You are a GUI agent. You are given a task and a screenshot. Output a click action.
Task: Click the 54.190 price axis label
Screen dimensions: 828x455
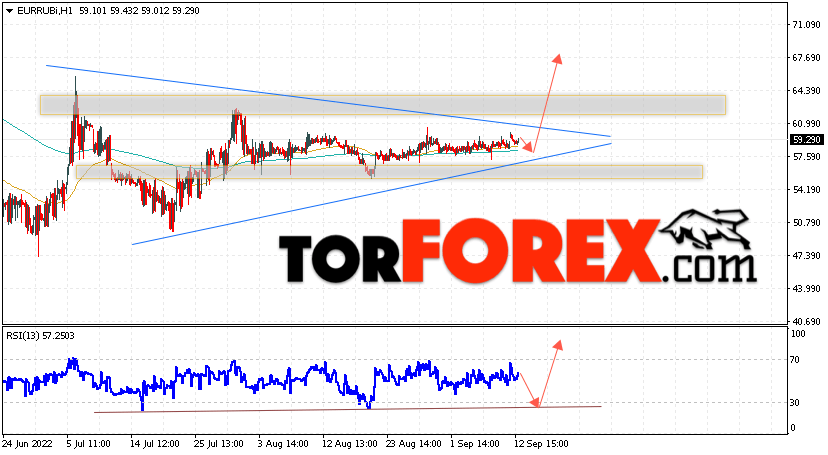click(806, 189)
